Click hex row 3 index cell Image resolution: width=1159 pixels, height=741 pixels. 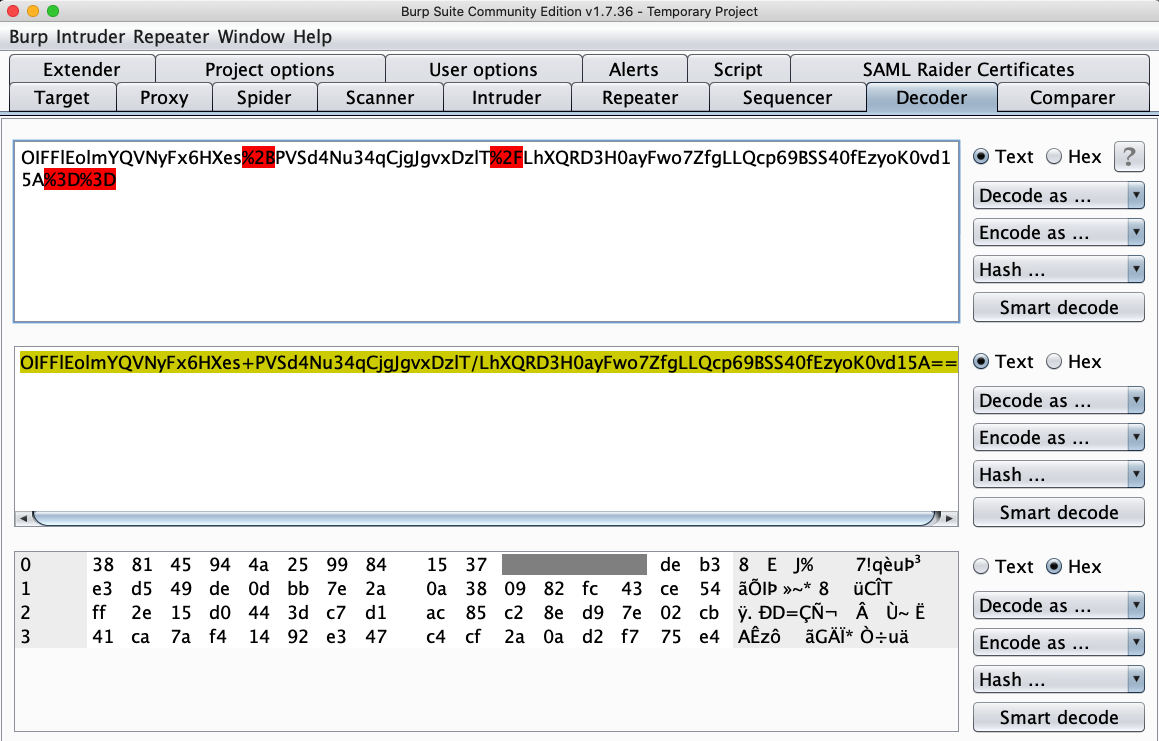(x=51, y=637)
